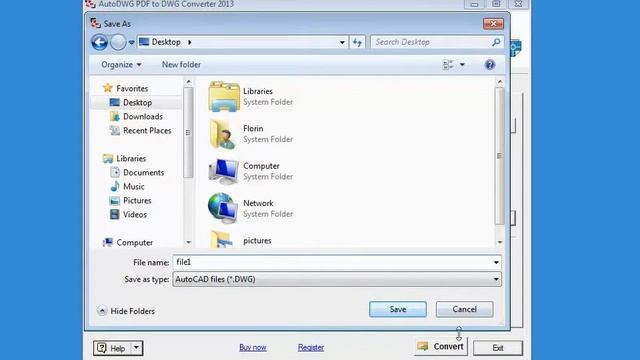This screenshot has height=360, width=640.
Task: Select the Florin label in the file list
Action: (253, 129)
